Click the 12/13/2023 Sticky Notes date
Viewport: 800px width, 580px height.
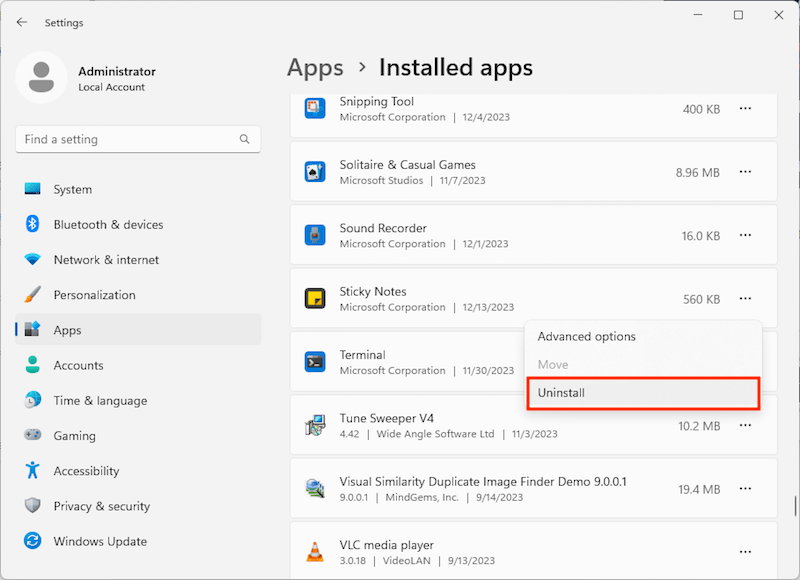[488, 307]
